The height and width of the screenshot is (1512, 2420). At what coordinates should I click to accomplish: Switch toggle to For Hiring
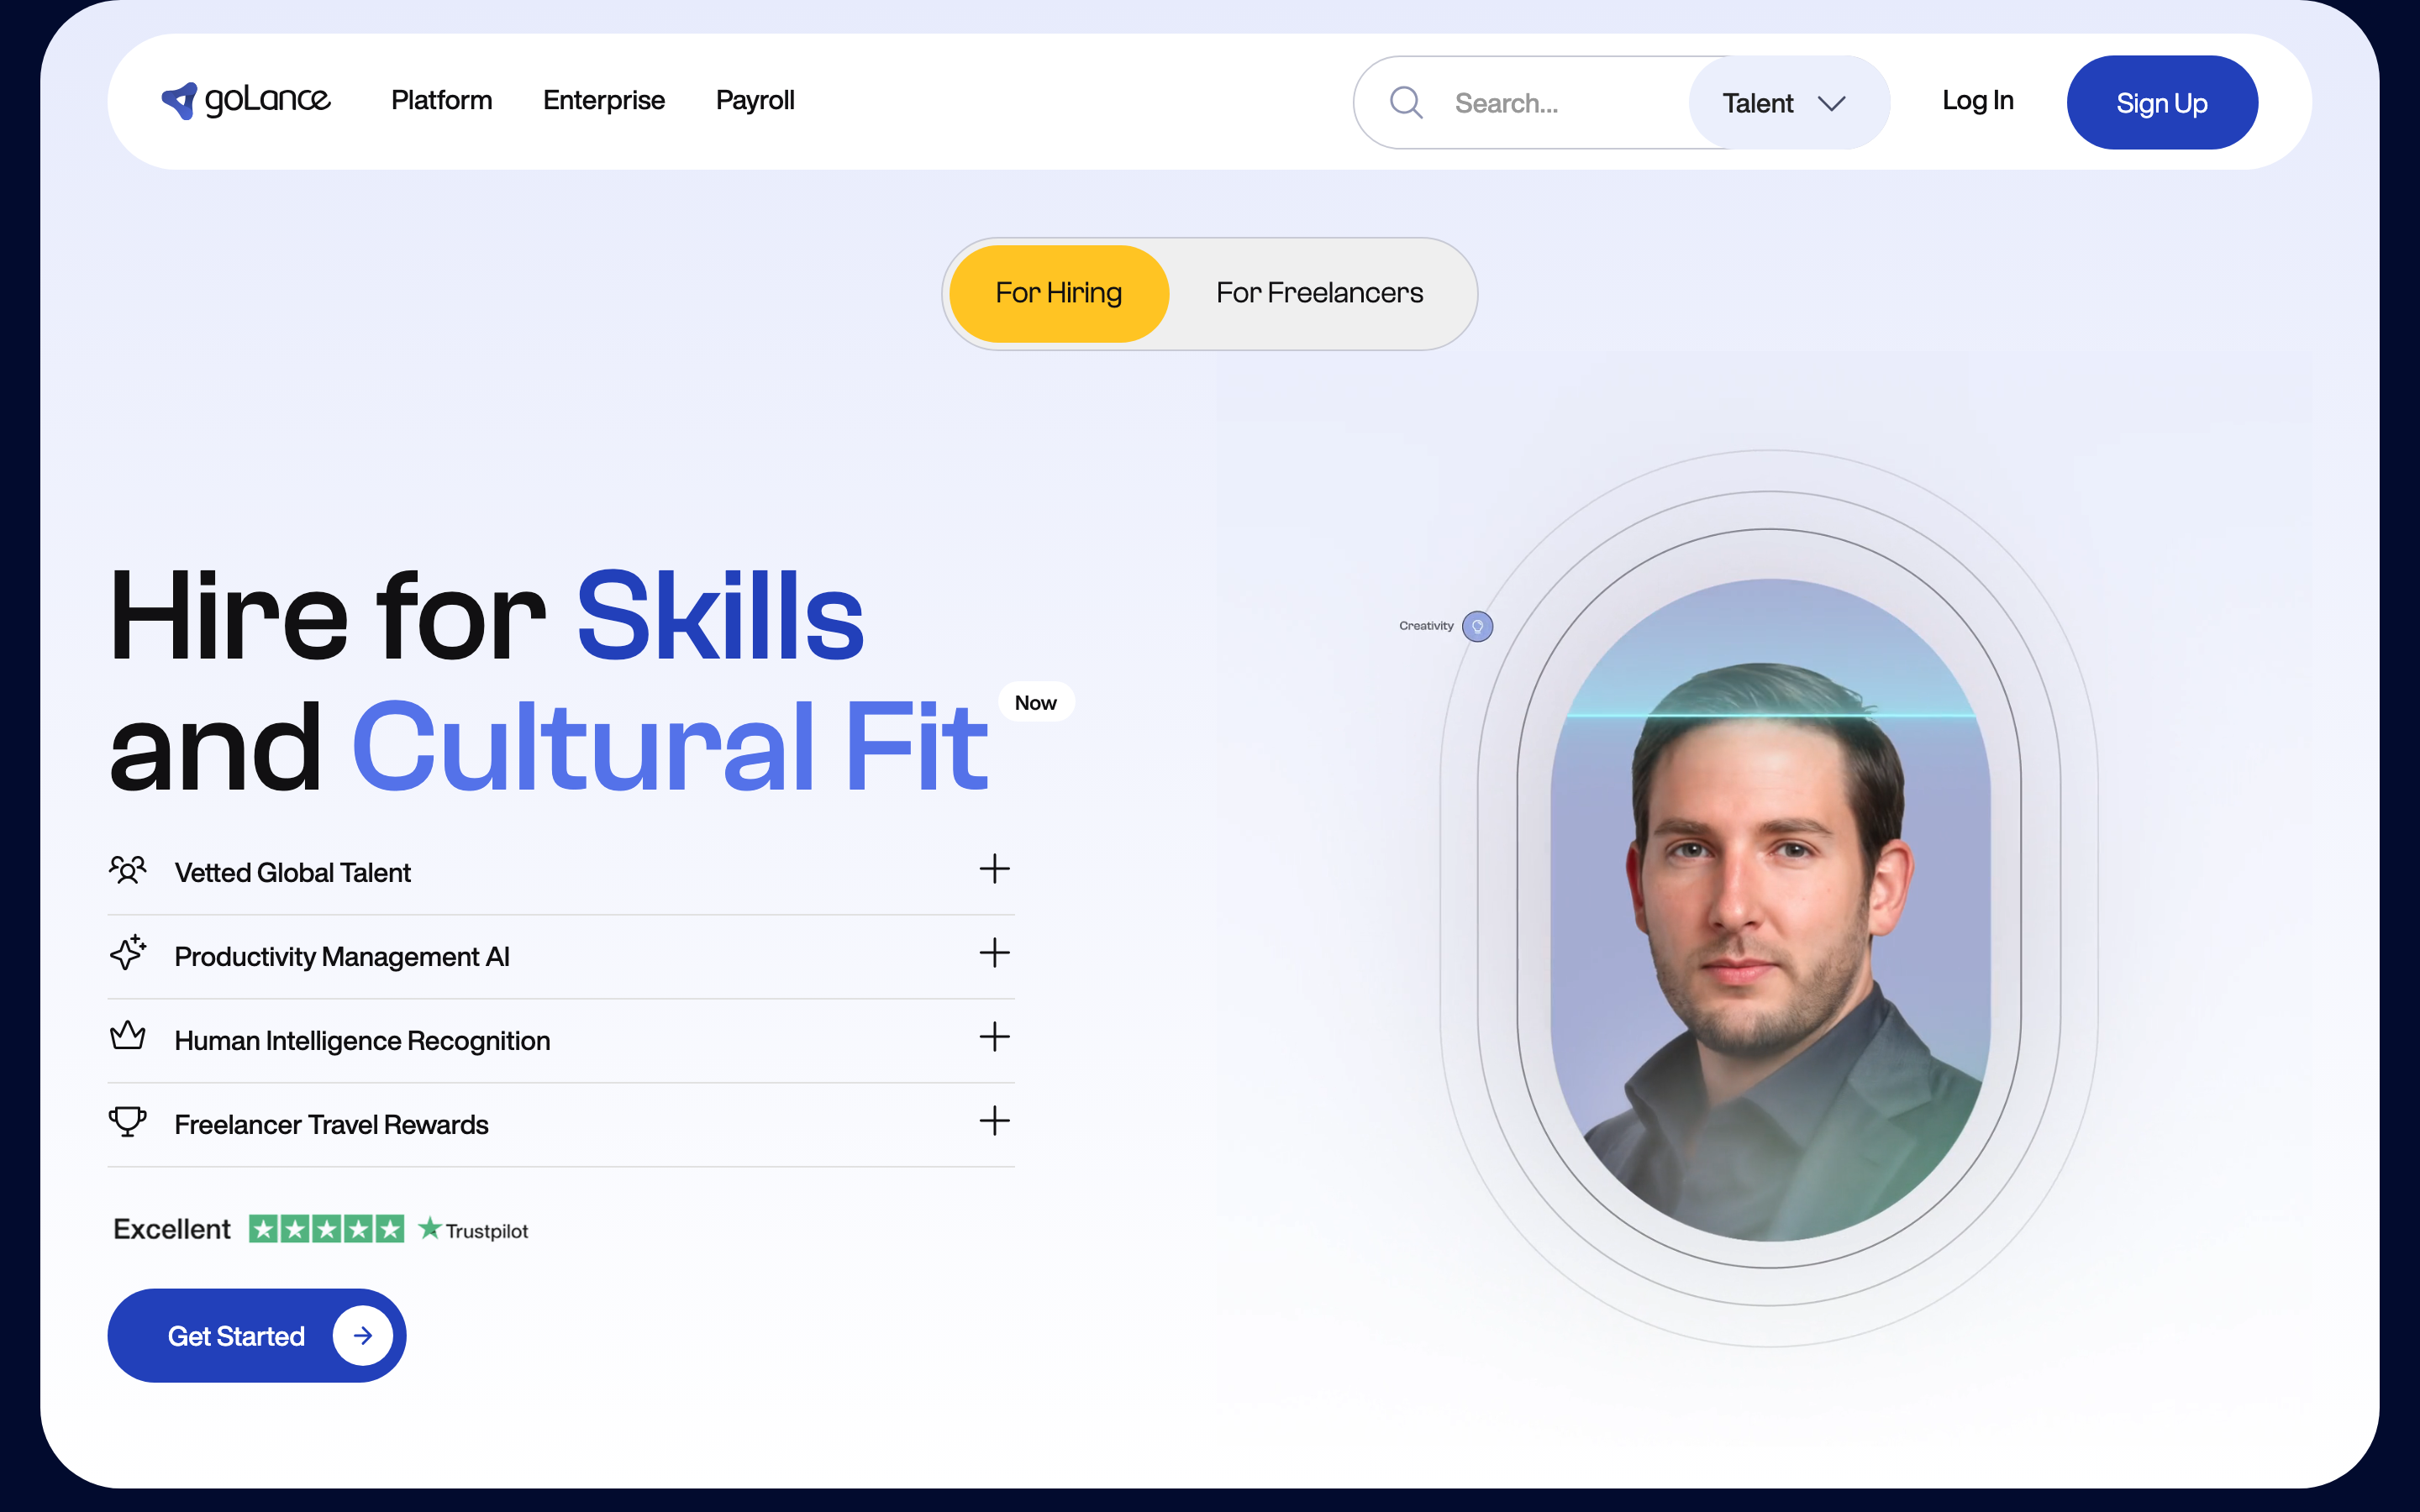1058,293
